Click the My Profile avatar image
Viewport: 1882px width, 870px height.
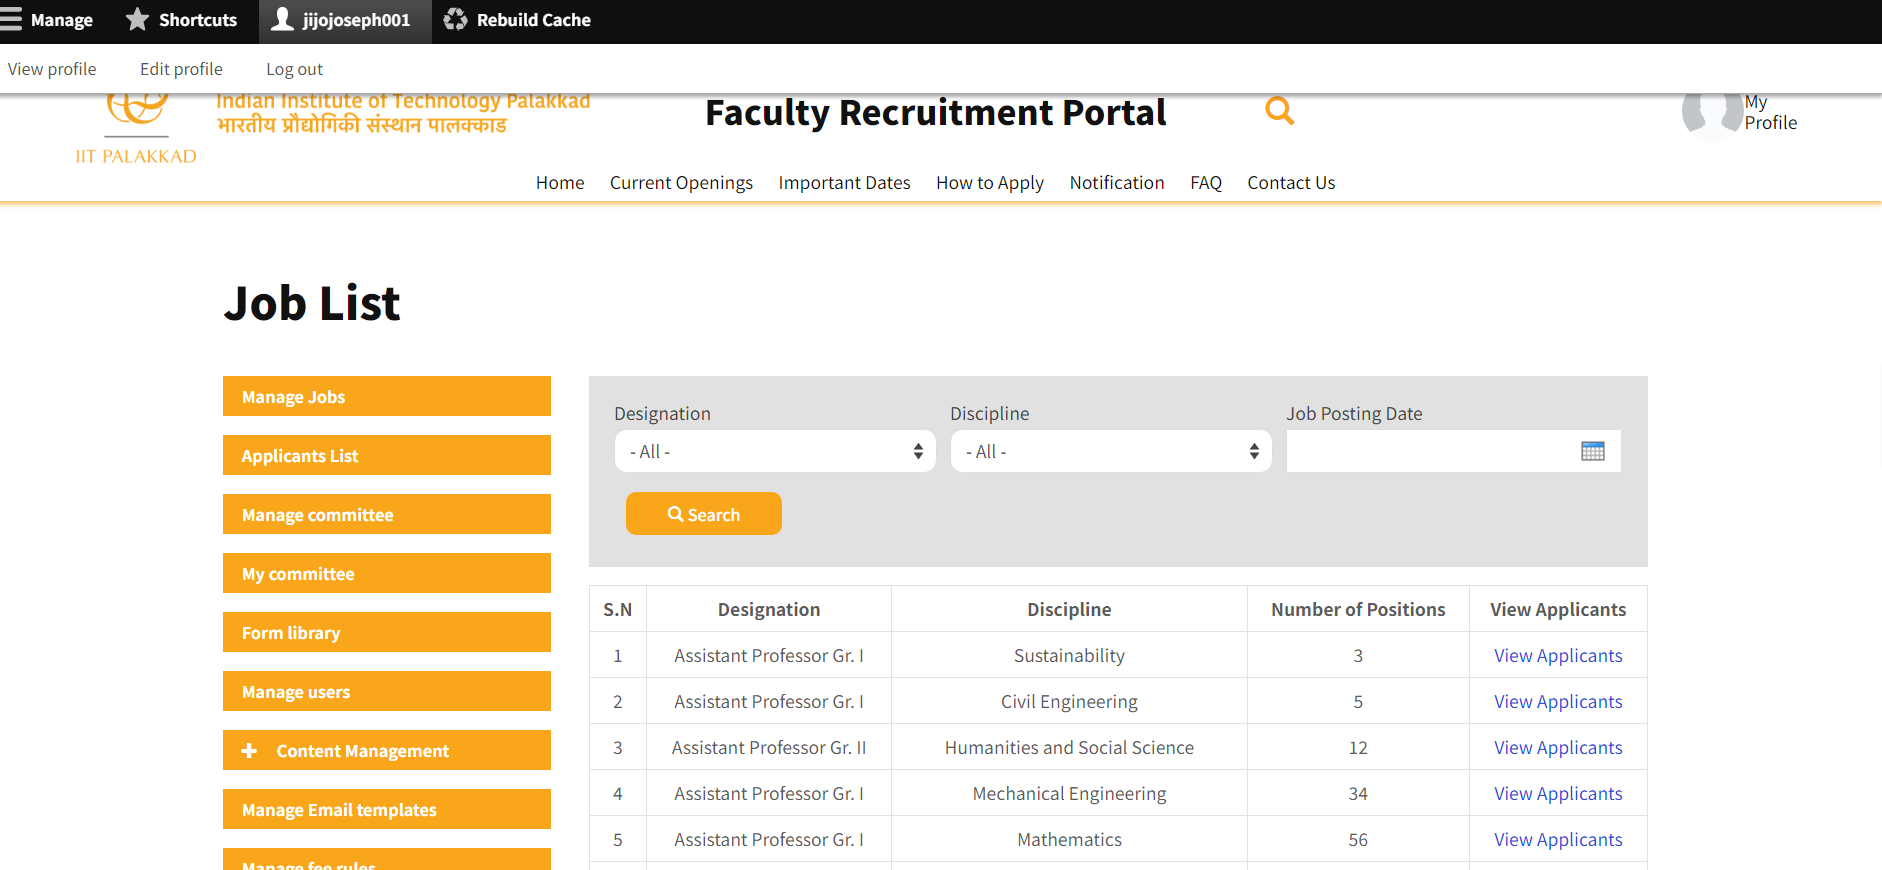point(1711,114)
